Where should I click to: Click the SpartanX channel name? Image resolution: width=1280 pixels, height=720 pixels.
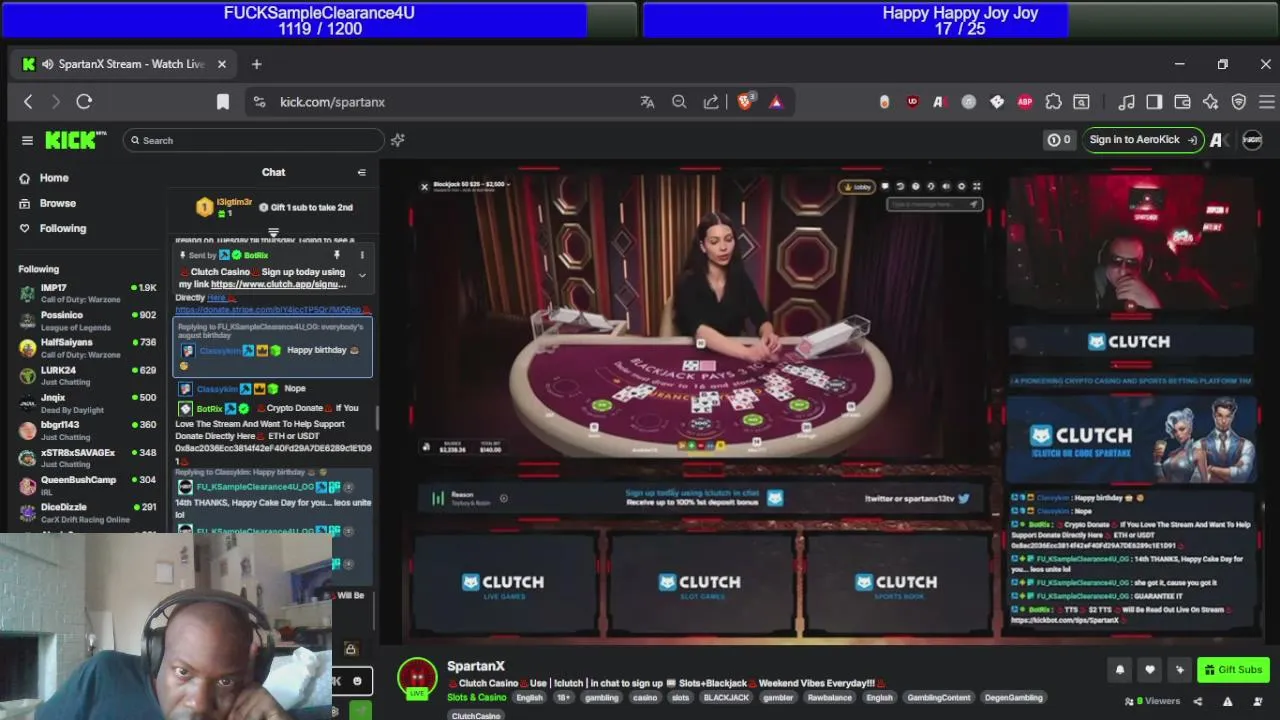point(476,666)
